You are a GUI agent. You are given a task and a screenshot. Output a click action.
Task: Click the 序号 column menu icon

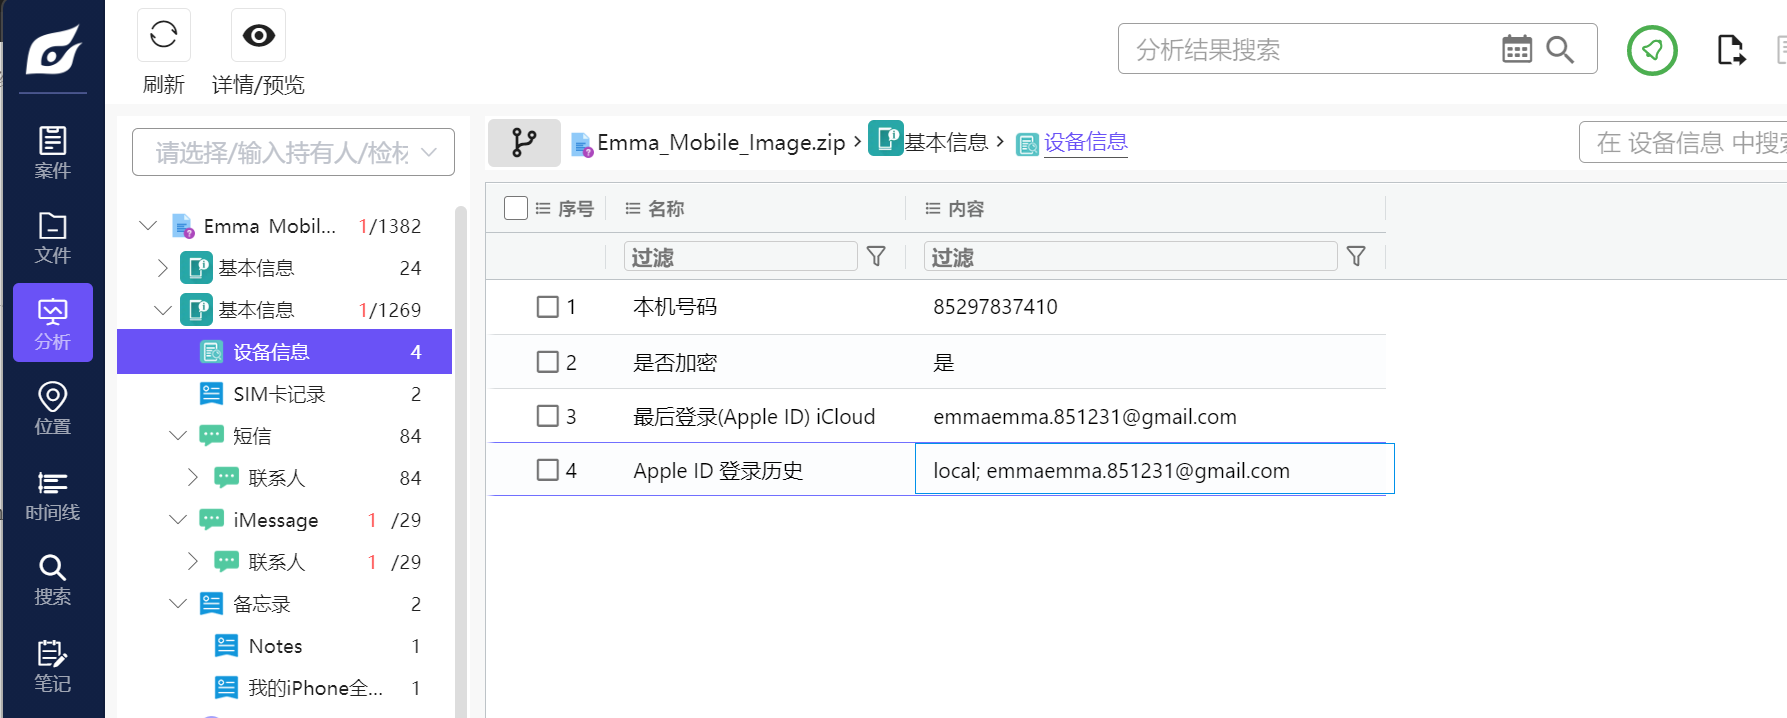pos(543,208)
